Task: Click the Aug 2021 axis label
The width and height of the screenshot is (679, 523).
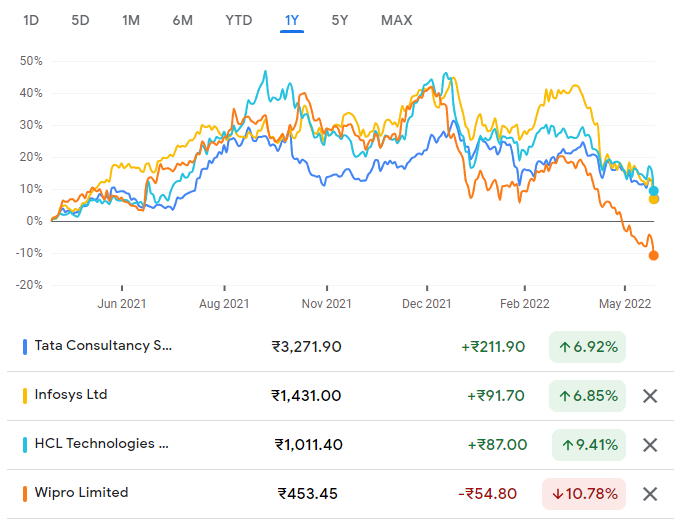Action: [224, 304]
